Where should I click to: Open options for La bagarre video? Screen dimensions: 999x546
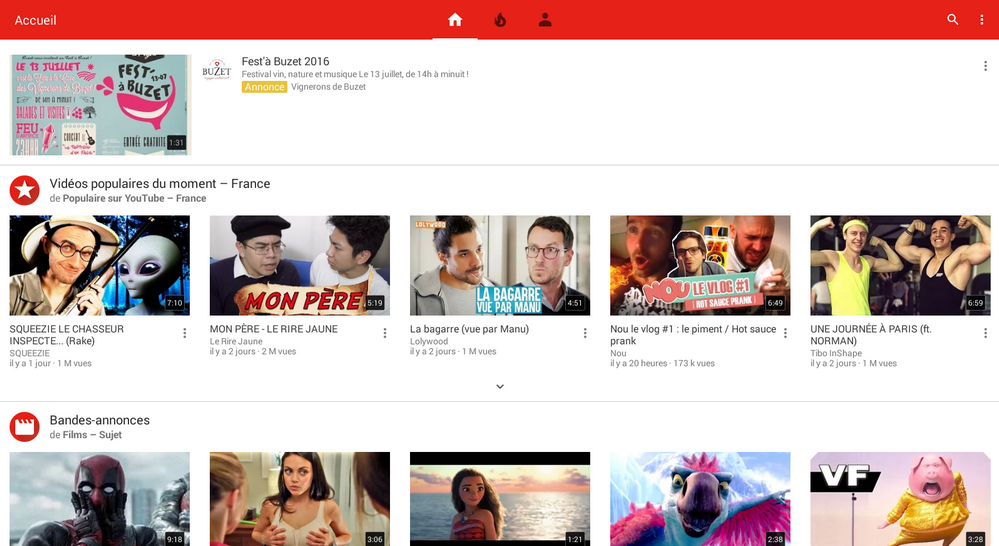pos(585,333)
